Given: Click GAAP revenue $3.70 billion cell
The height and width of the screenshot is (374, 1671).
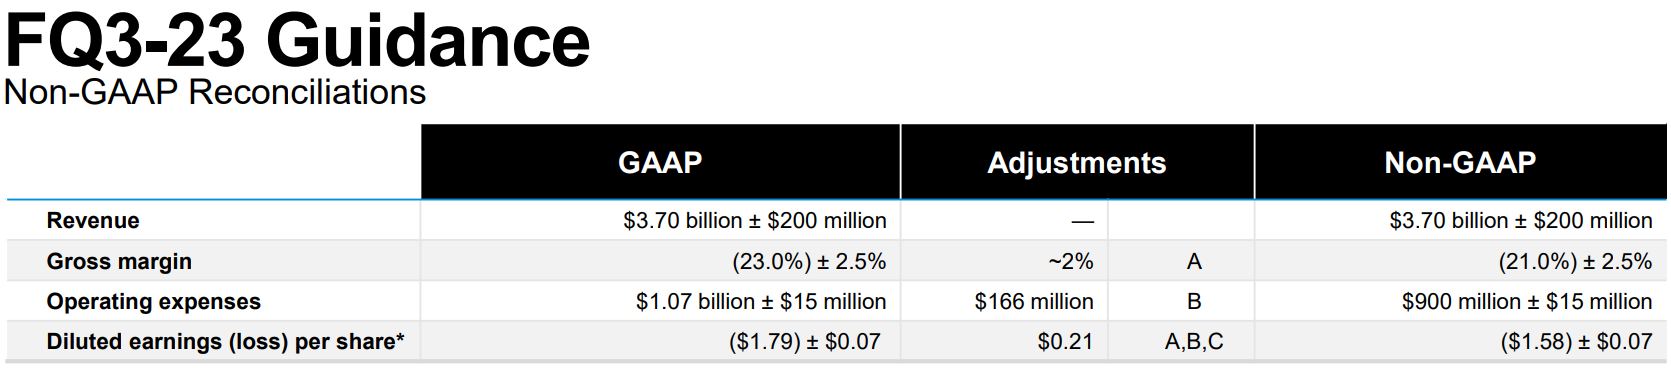Looking at the screenshot, I should (x=754, y=220).
